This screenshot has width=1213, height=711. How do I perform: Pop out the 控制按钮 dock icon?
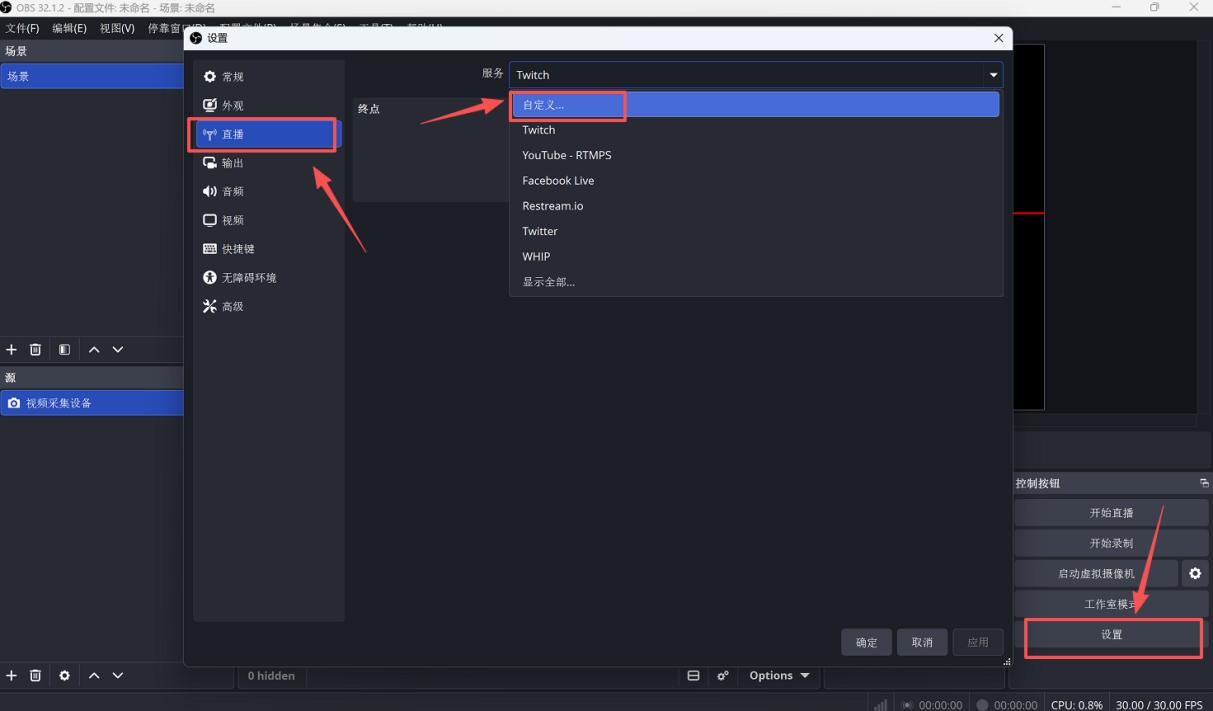1204,483
